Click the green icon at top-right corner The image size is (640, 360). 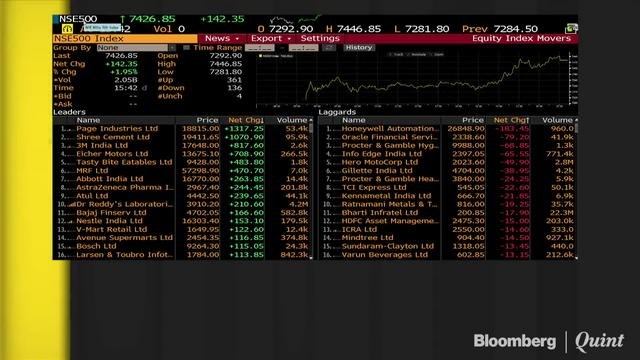tap(571, 29)
